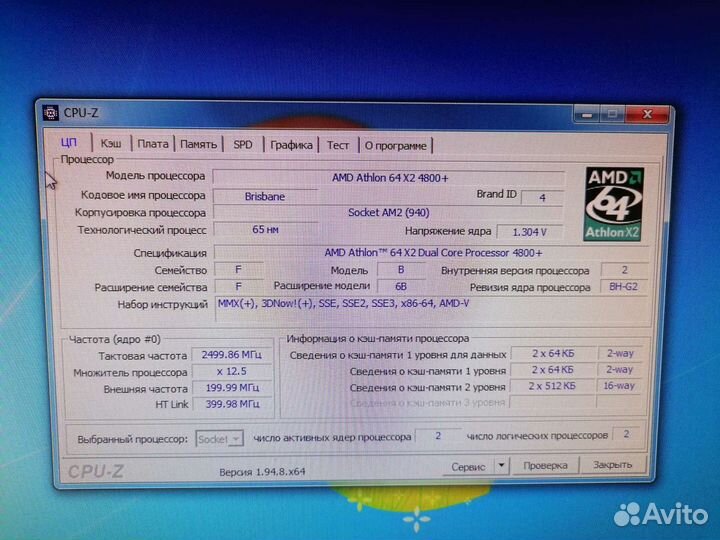Open the Кэш tab
The width and height of the screenshot is (720, 540).
click(111, 144)
